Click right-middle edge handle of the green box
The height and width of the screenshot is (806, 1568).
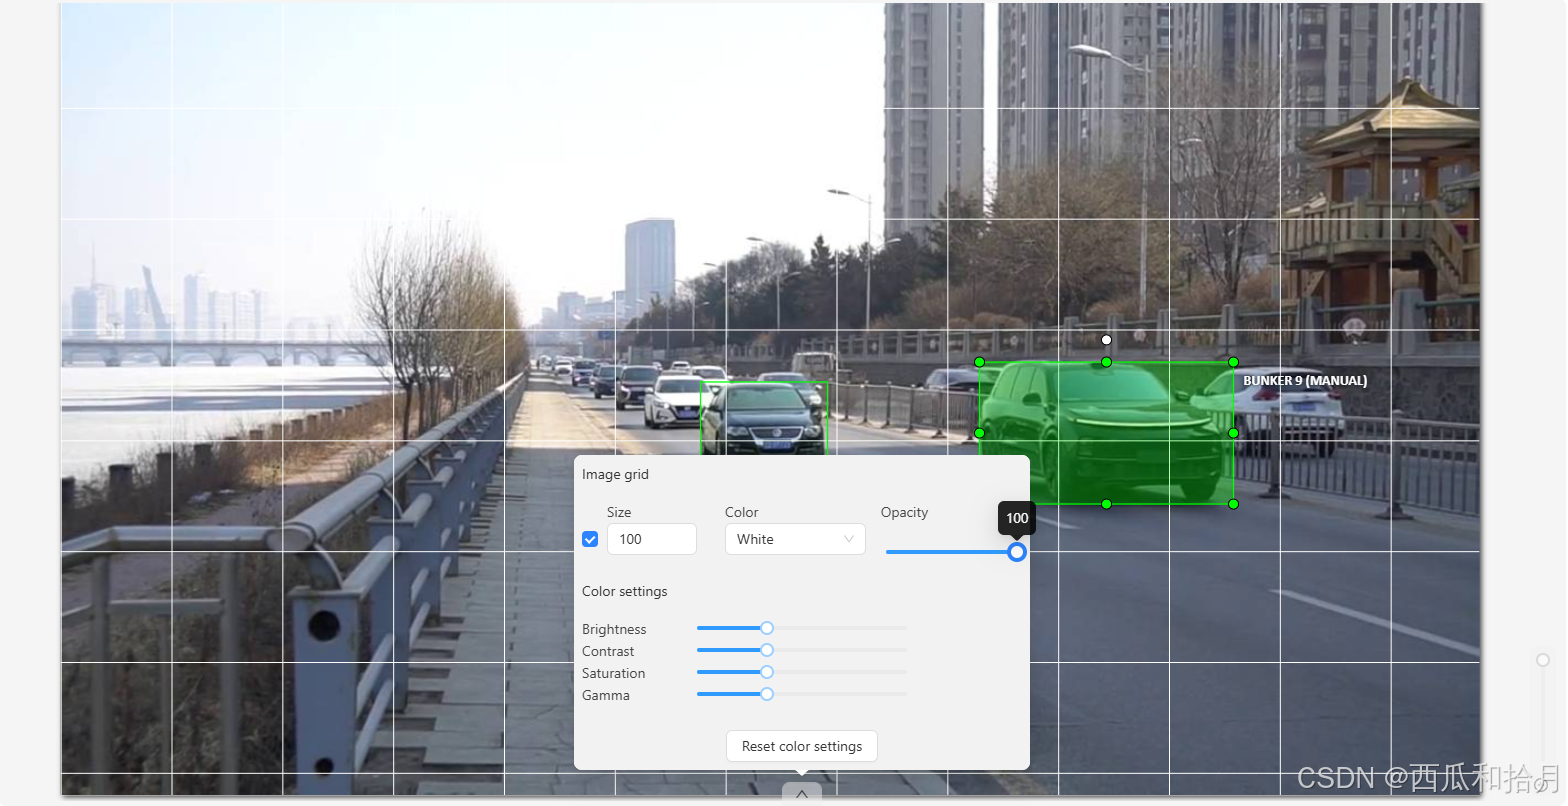click(1233, 433)
